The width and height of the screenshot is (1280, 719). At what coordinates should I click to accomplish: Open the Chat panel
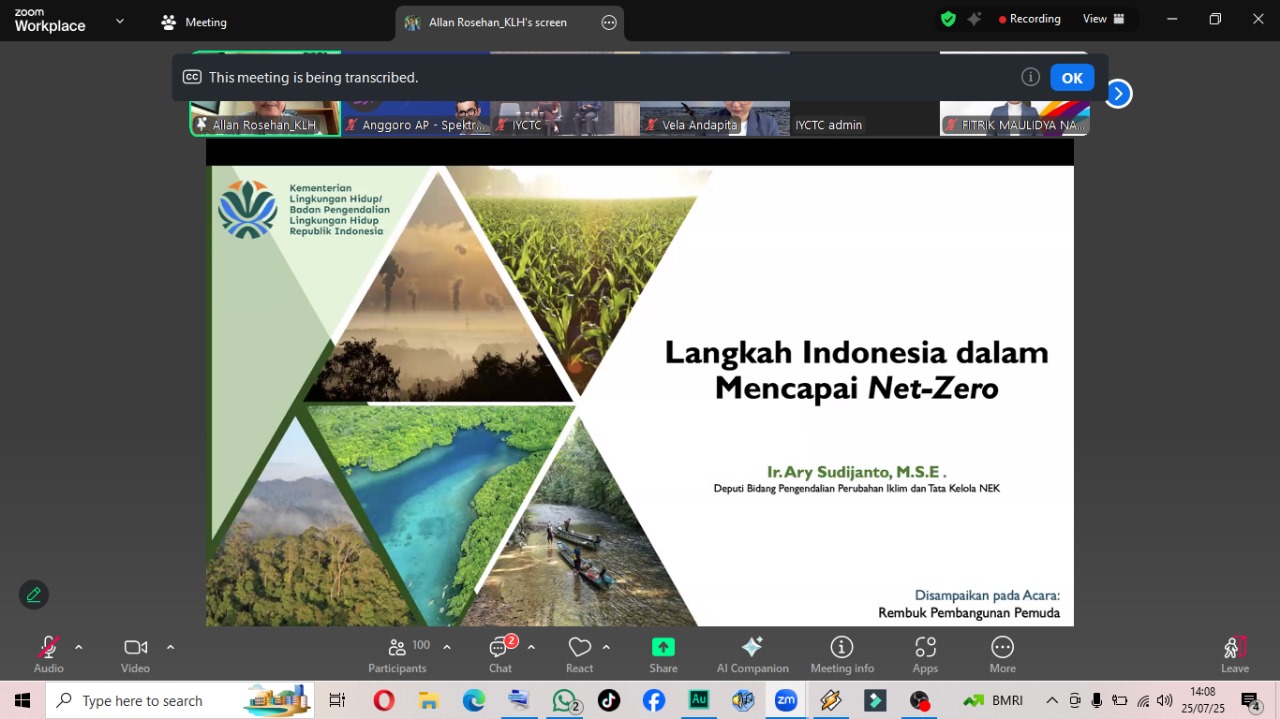(500, 655)
